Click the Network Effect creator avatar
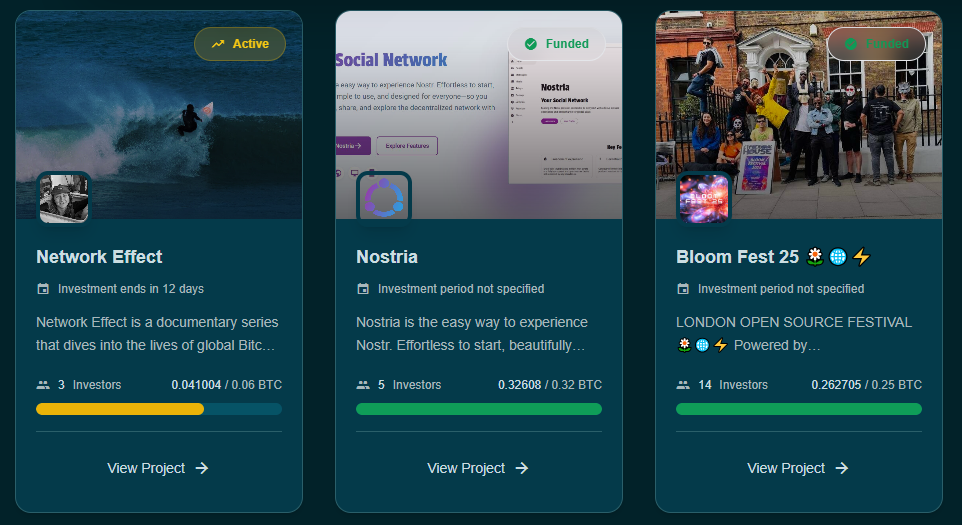962x525 pixels. 64,199
